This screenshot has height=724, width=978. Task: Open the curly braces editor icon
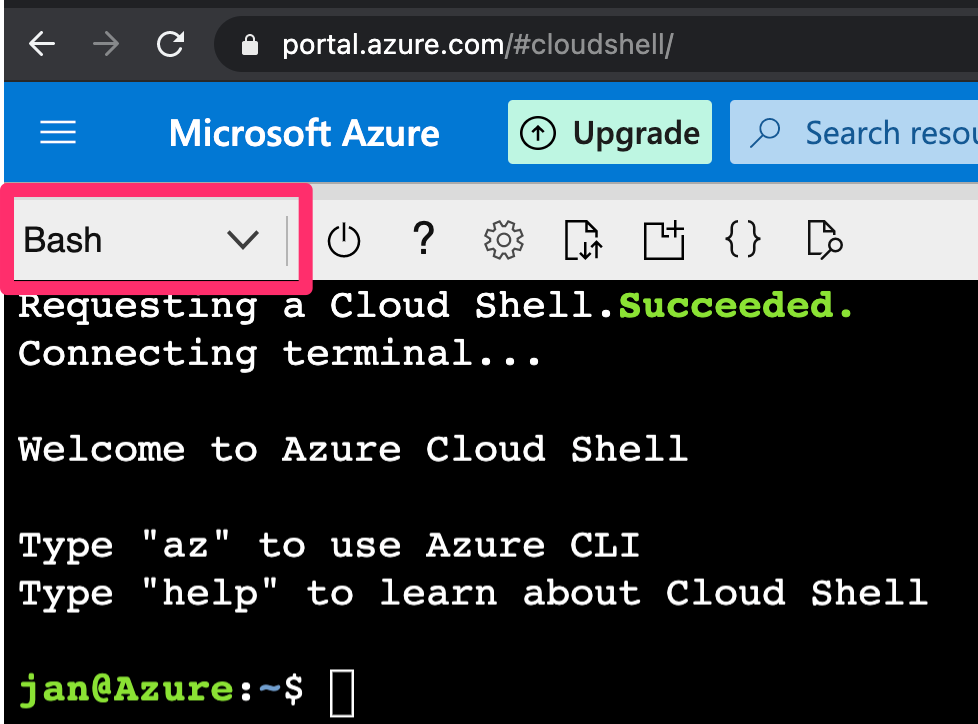click(x=743, y=239)
